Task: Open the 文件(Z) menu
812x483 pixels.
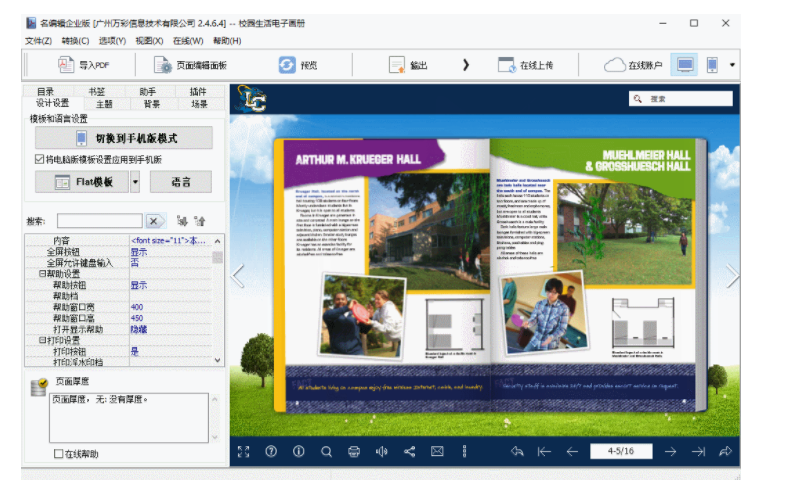Action: (38, 41)
